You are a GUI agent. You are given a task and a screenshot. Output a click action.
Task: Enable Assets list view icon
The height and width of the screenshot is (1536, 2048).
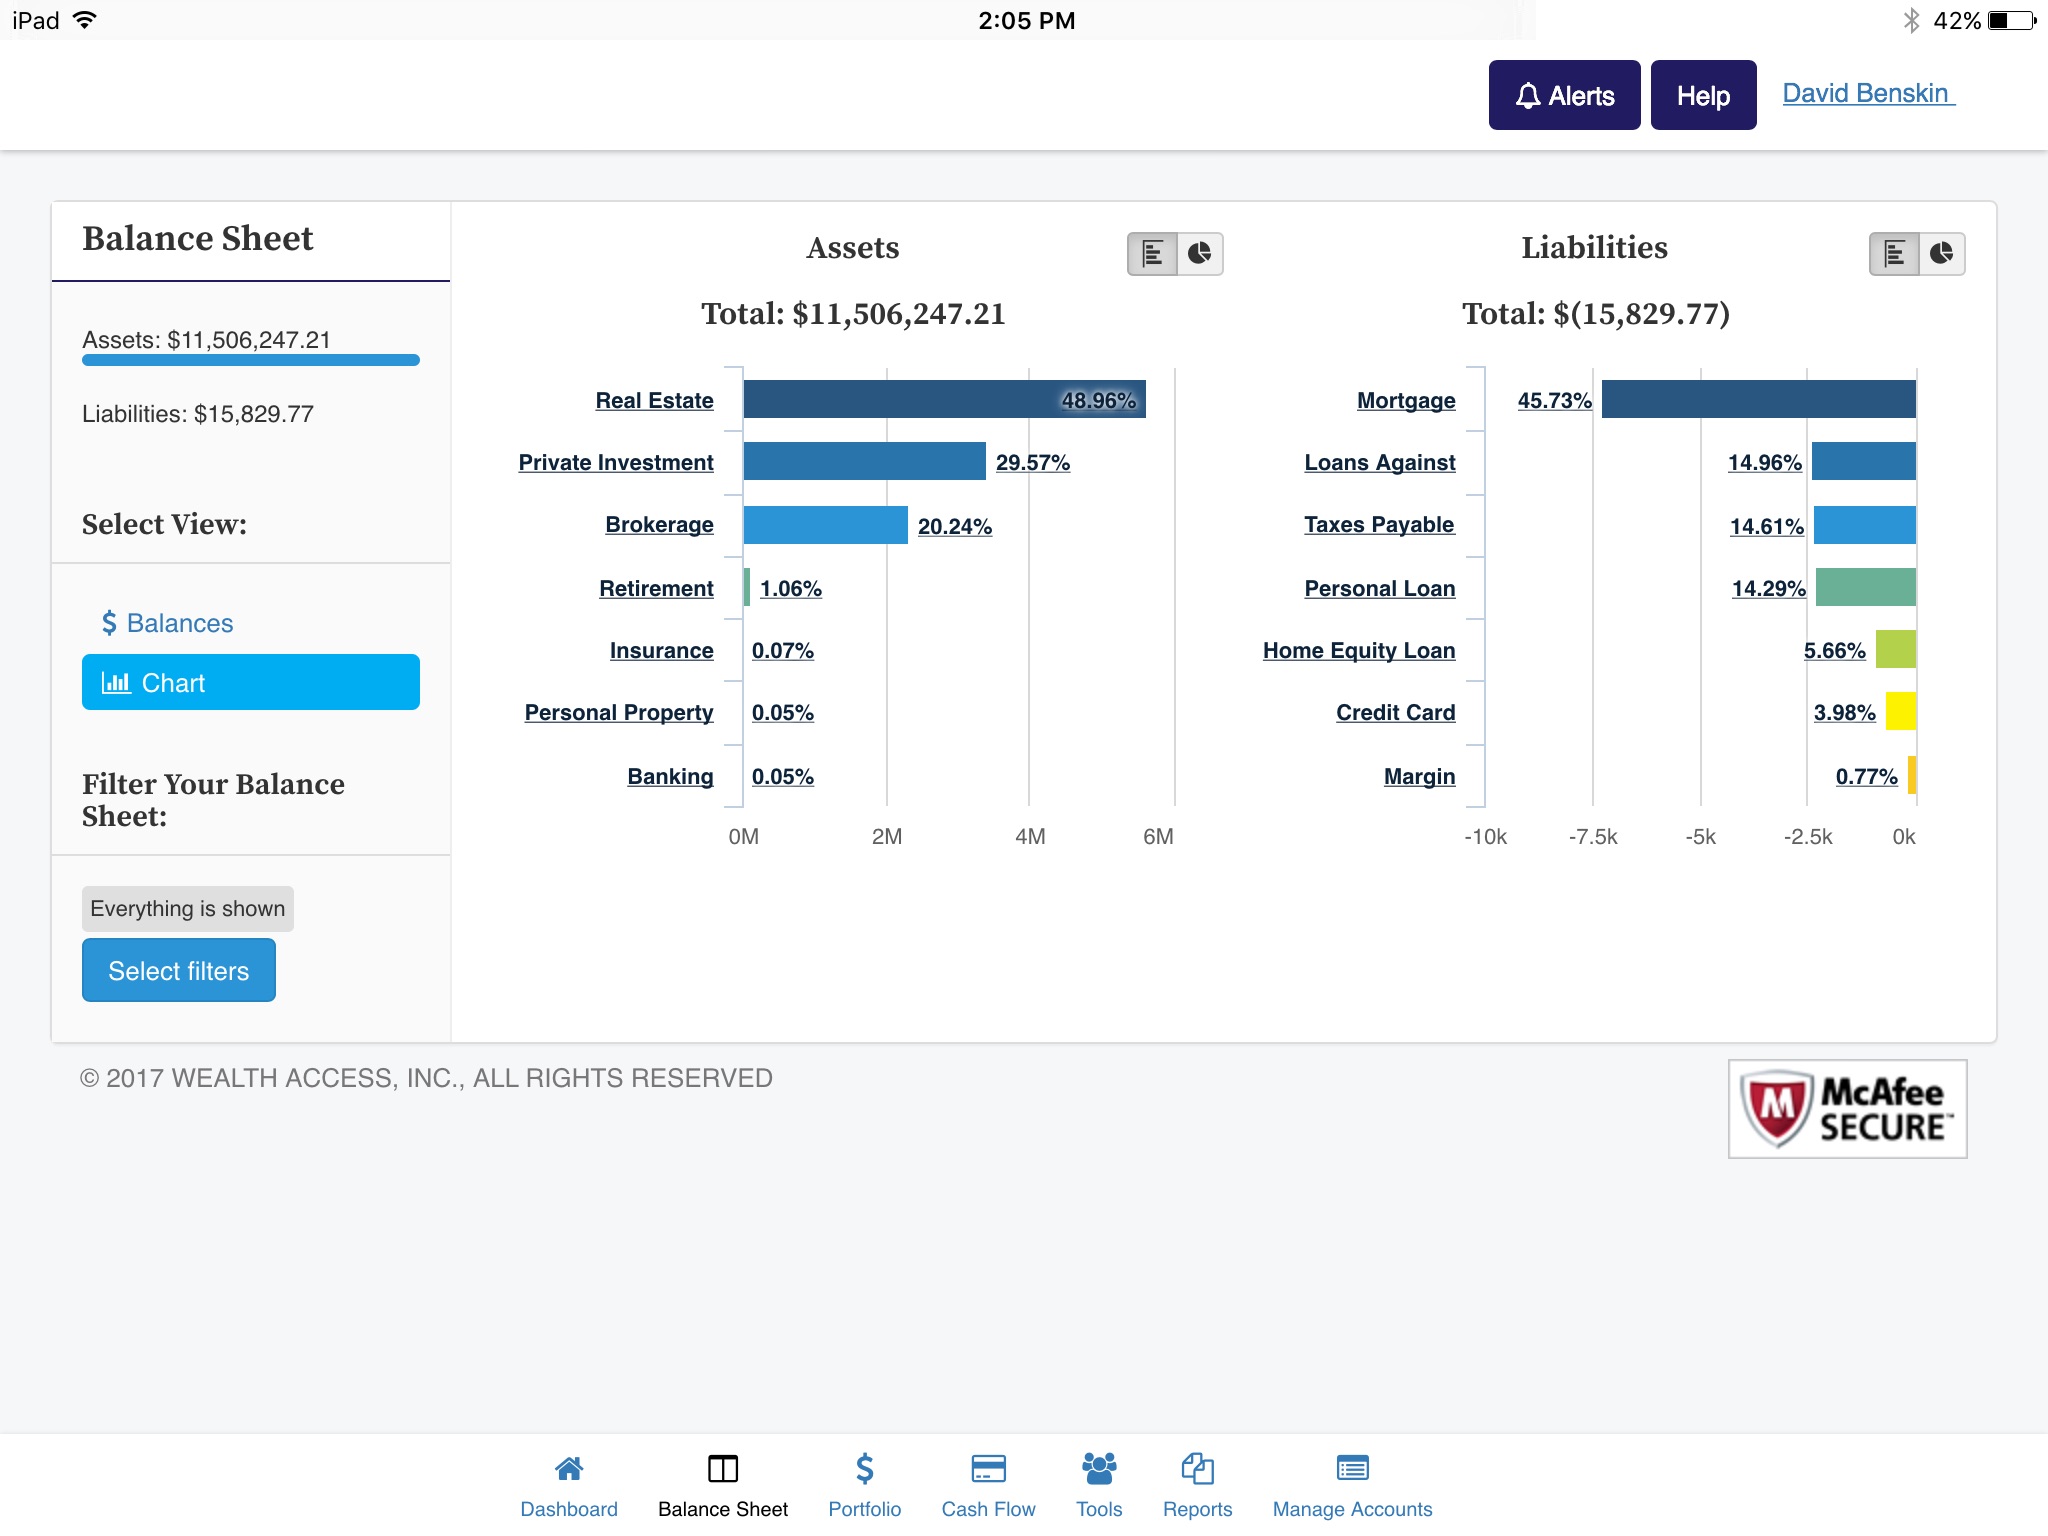(1153, 252)
